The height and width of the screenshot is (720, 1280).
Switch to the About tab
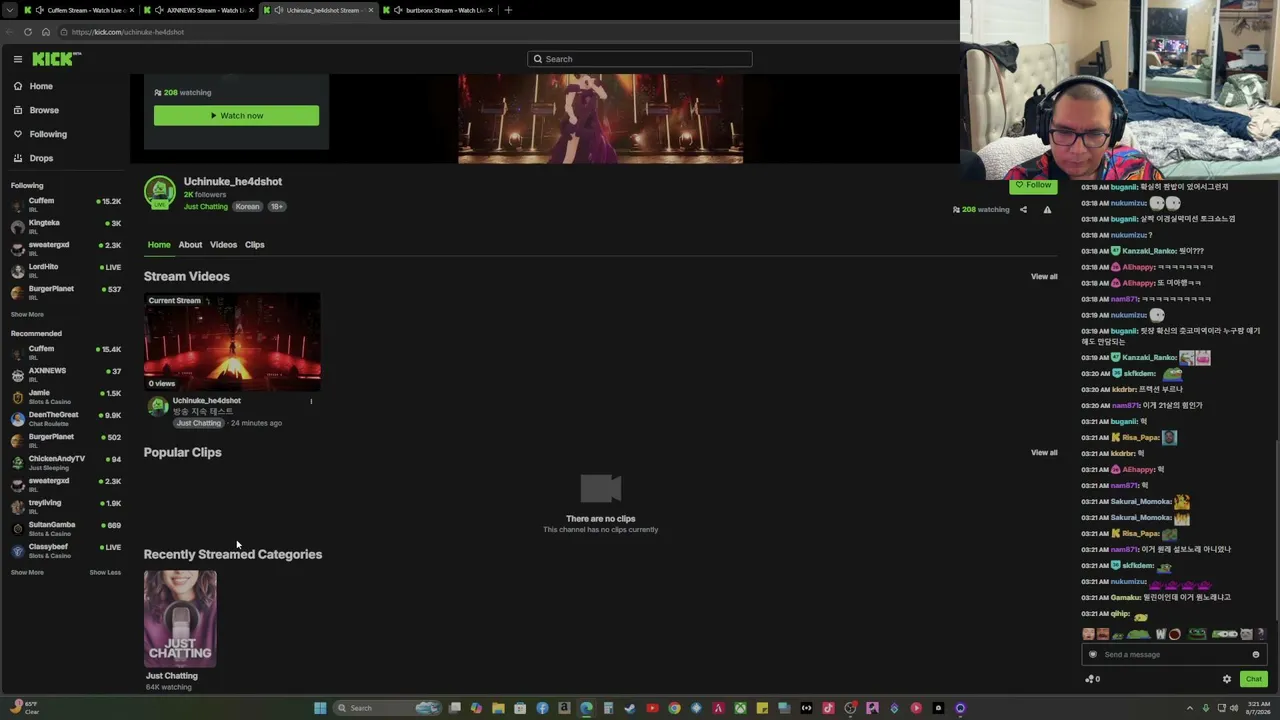pyautogui.click(x=190, y=244)
